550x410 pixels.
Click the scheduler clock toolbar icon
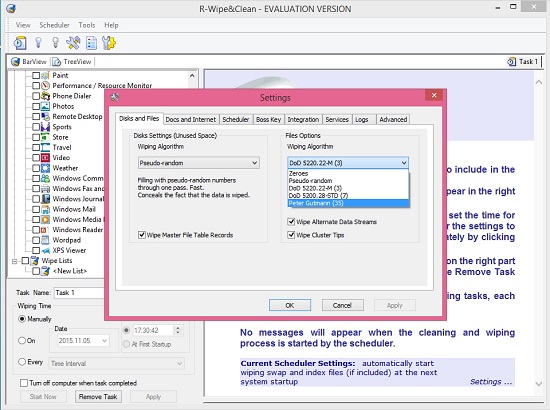[20, 43]
